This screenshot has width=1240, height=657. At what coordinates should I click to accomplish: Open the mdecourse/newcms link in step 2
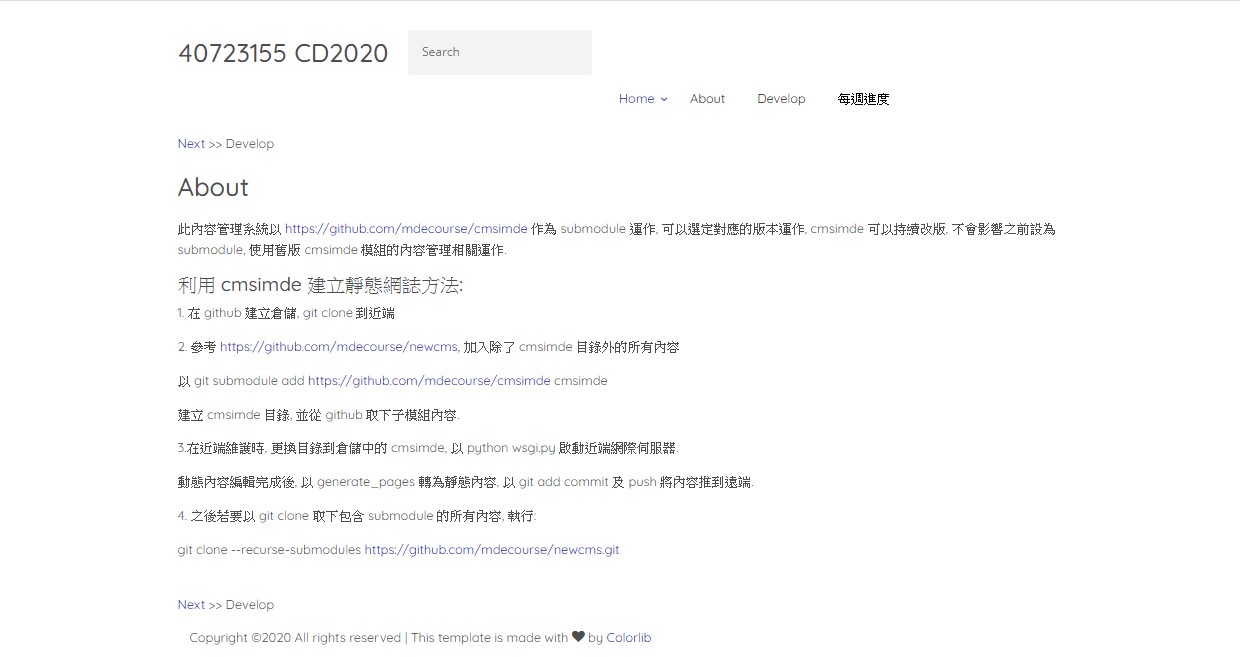339,347
